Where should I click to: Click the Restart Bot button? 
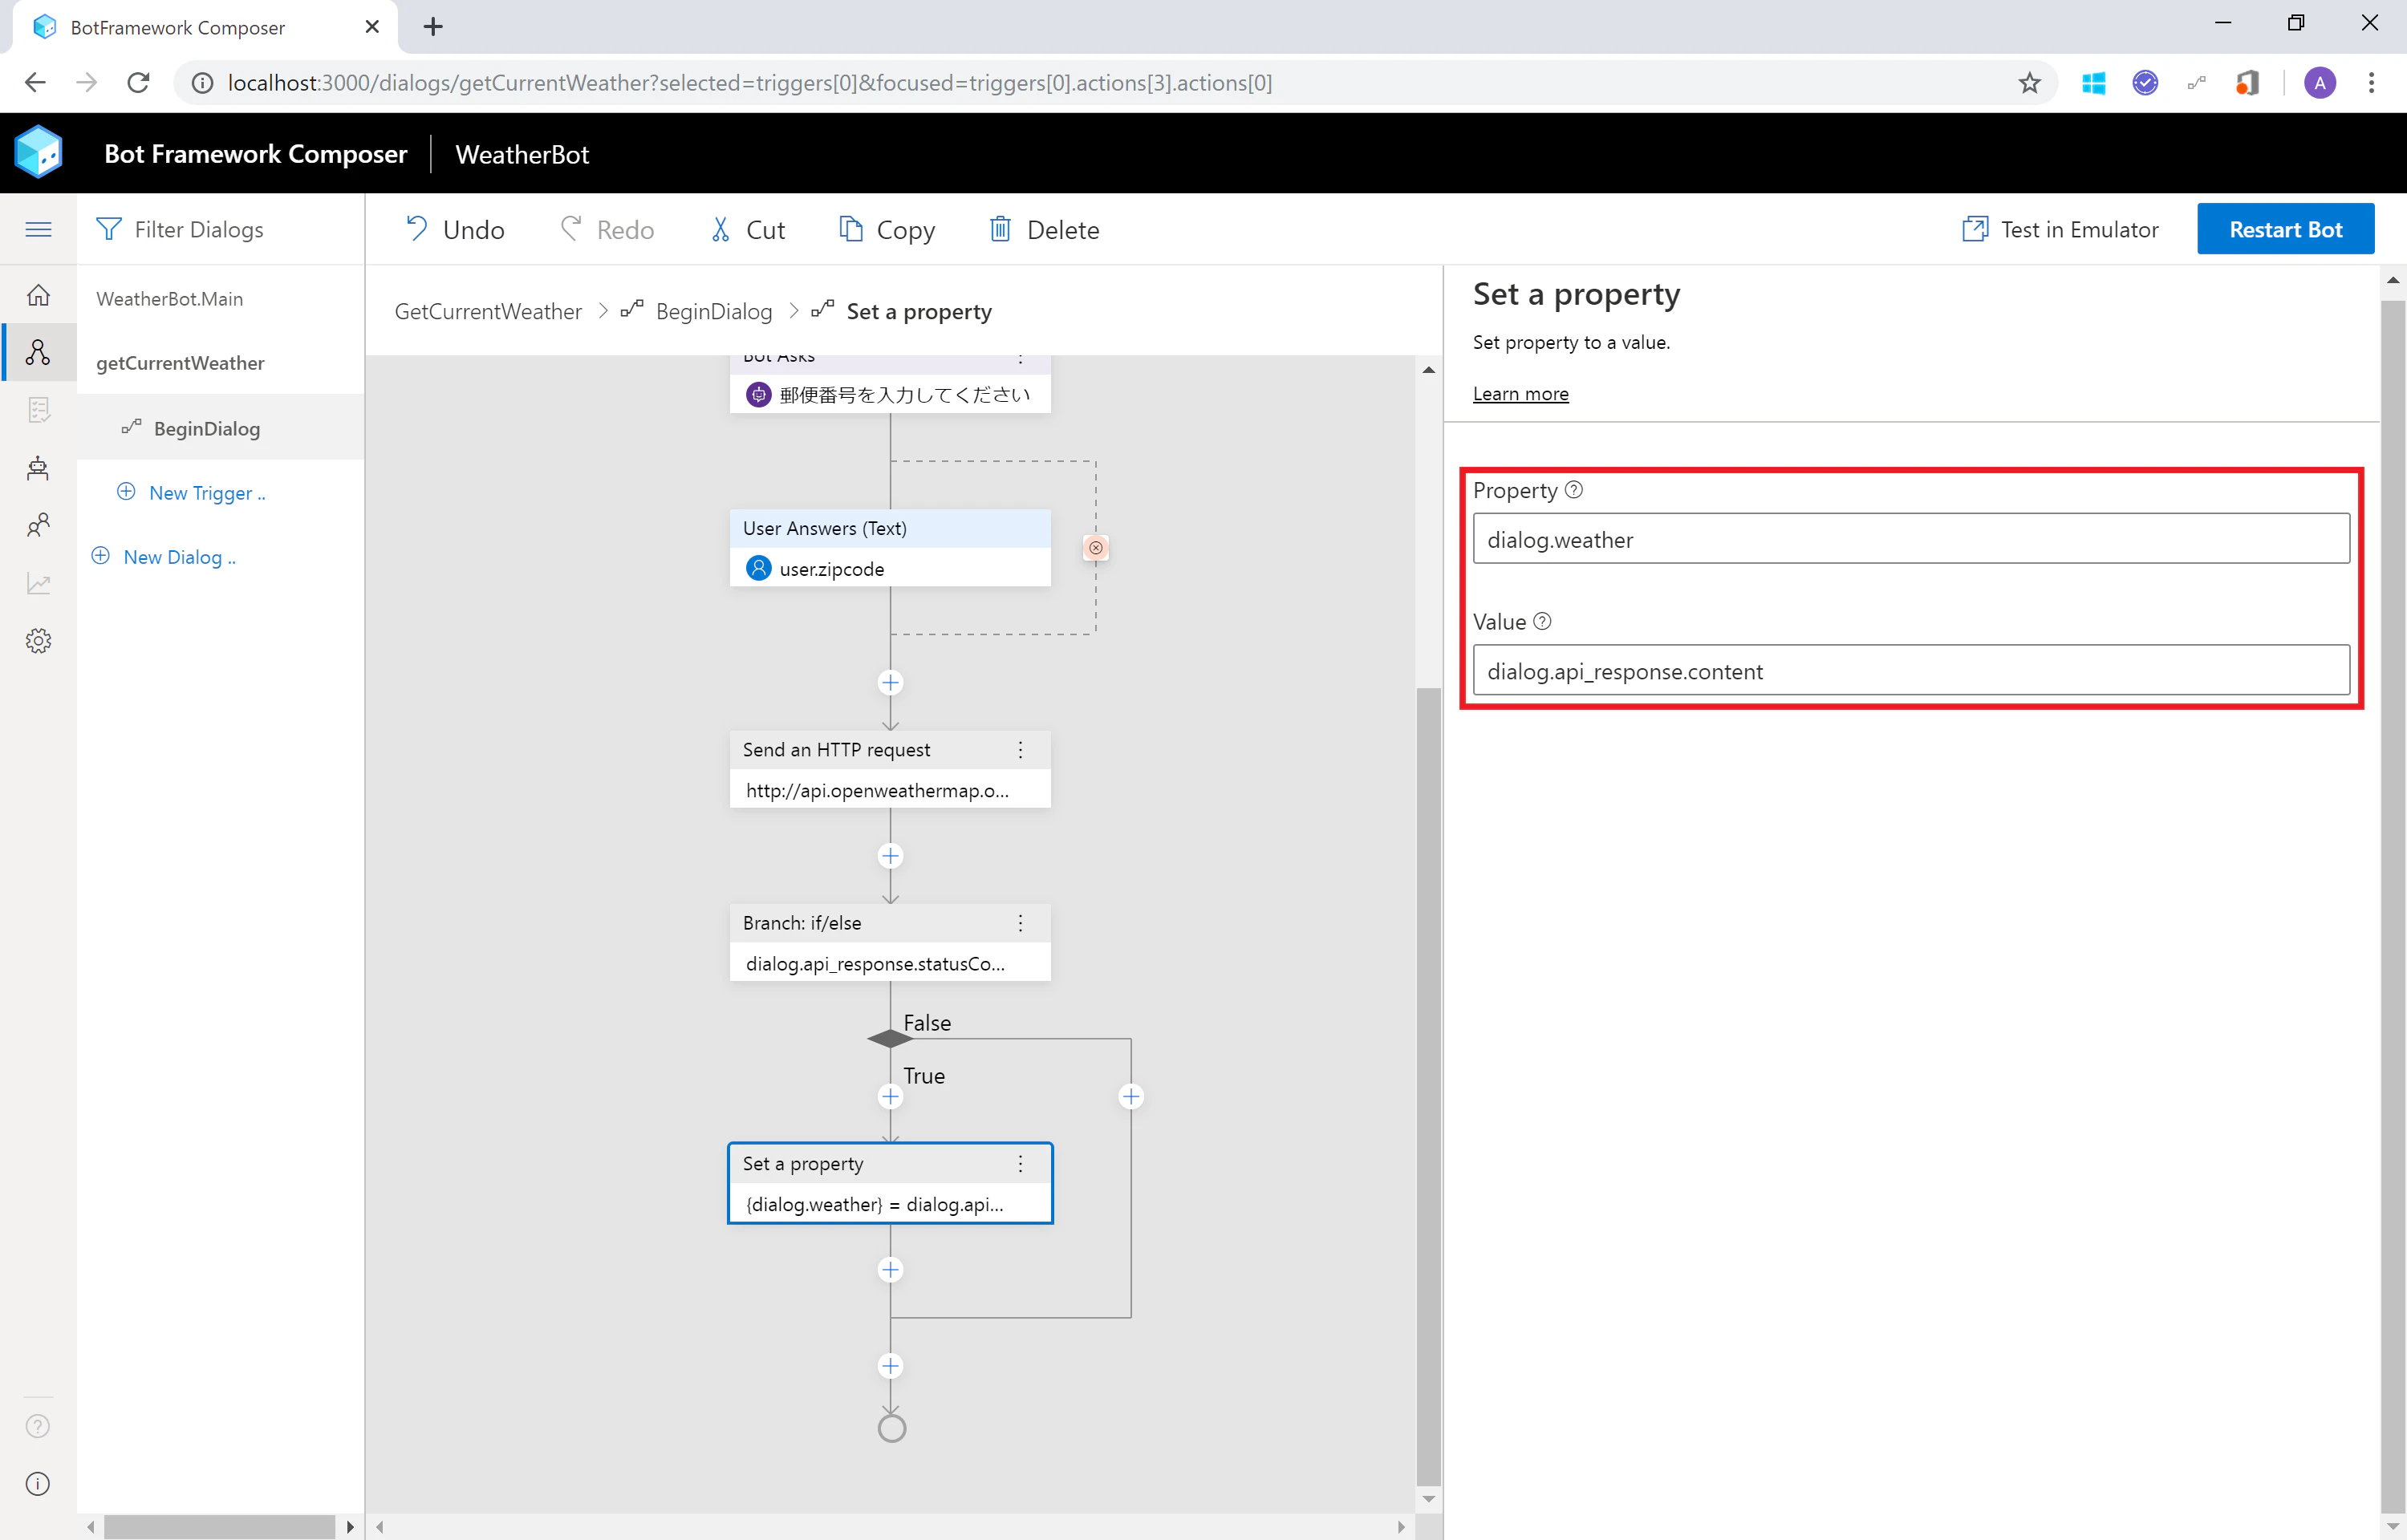pos(2285,229)
